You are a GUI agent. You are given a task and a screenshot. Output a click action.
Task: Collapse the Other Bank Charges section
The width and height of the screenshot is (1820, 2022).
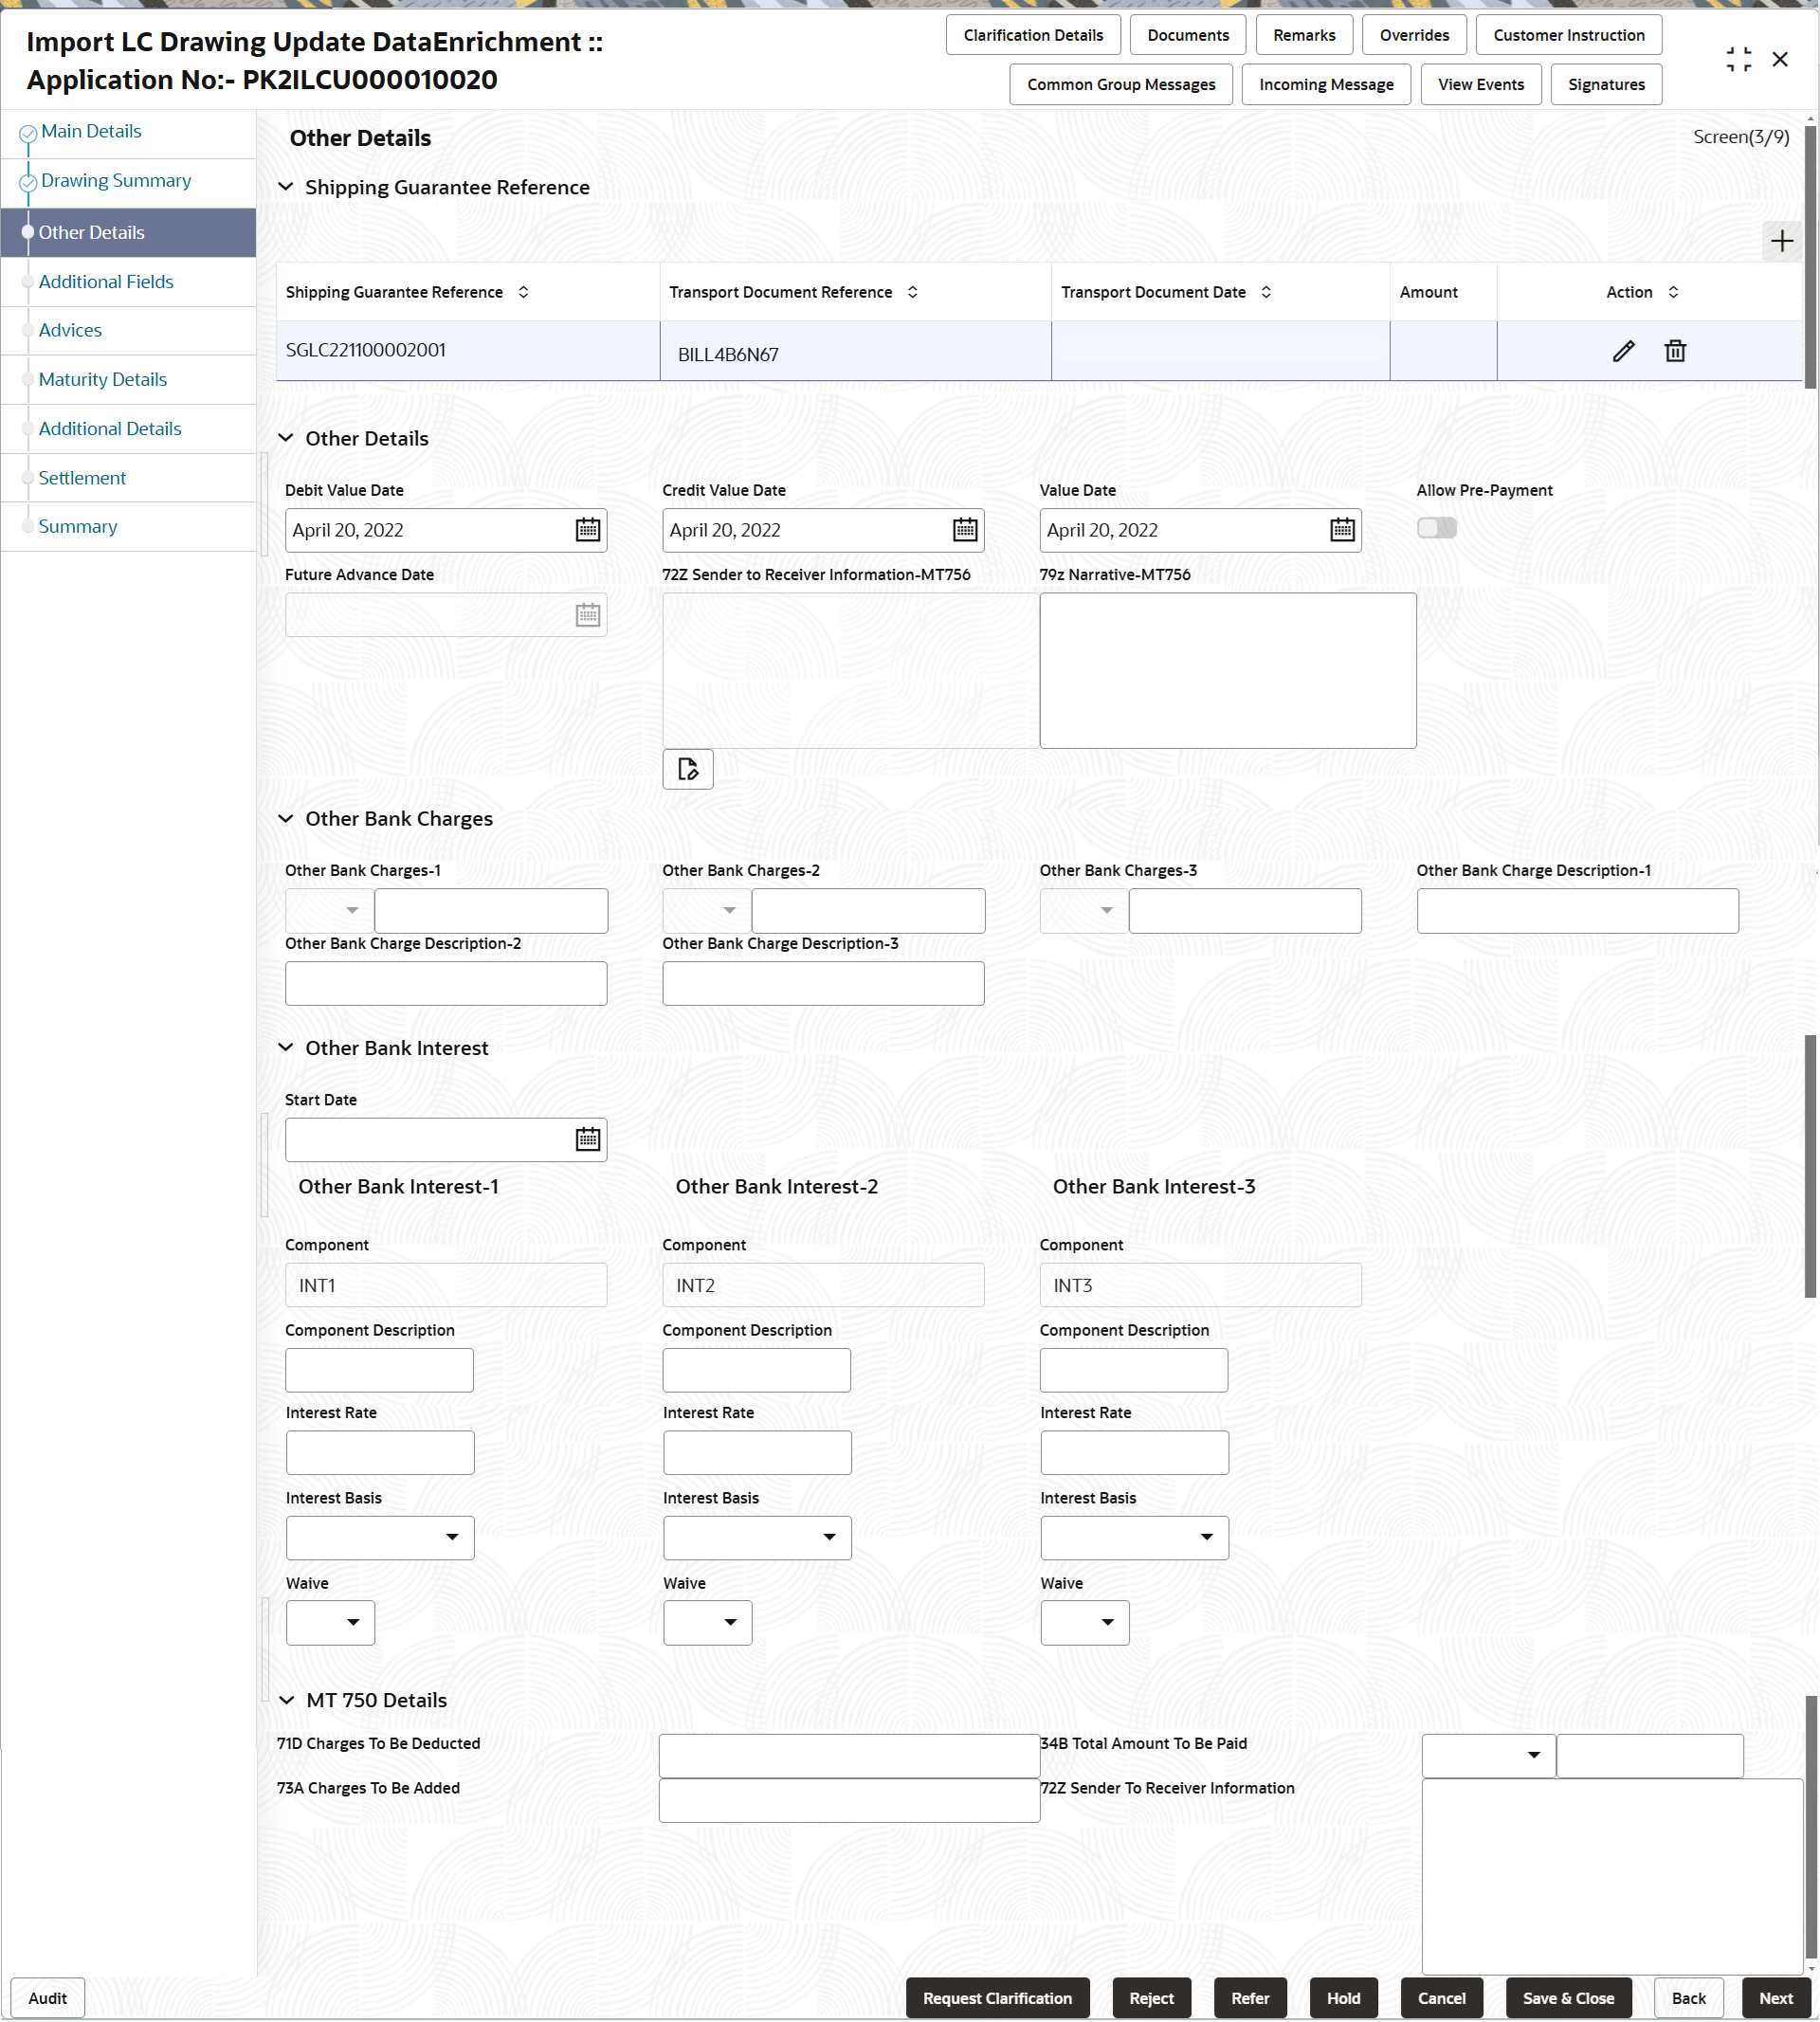click(x=286, y=819)
